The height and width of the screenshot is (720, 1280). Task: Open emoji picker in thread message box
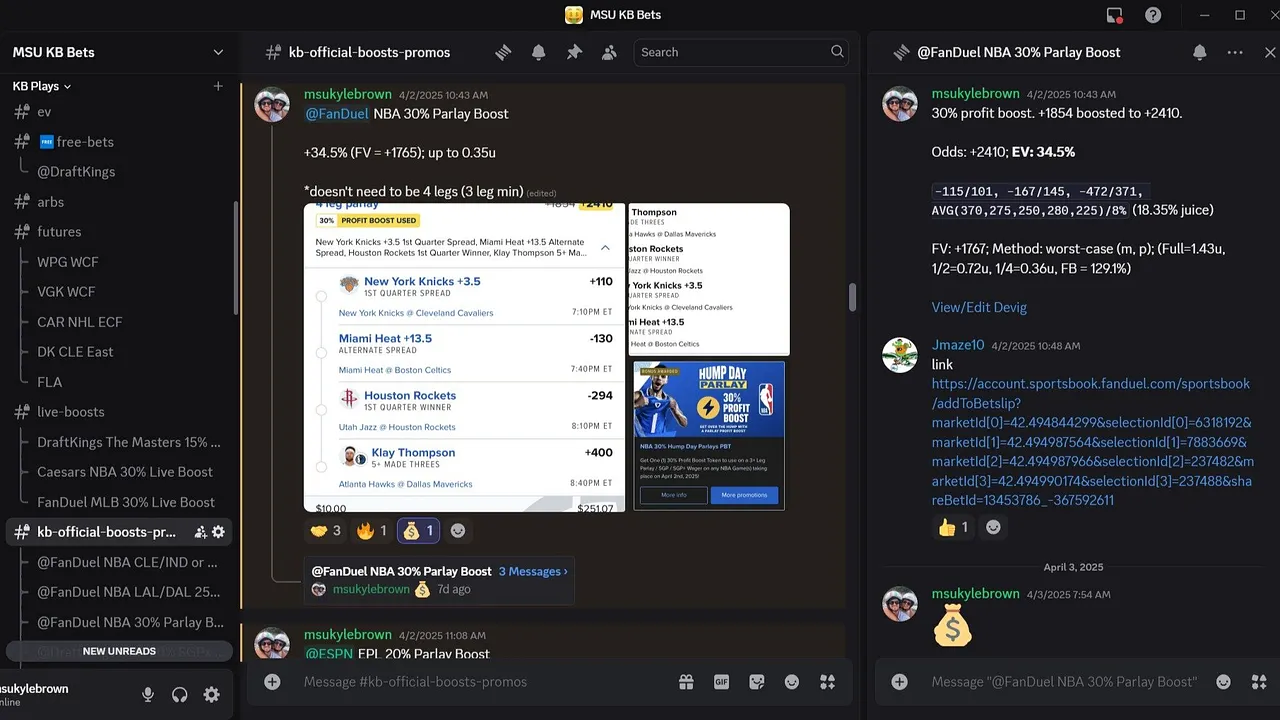1223,682
